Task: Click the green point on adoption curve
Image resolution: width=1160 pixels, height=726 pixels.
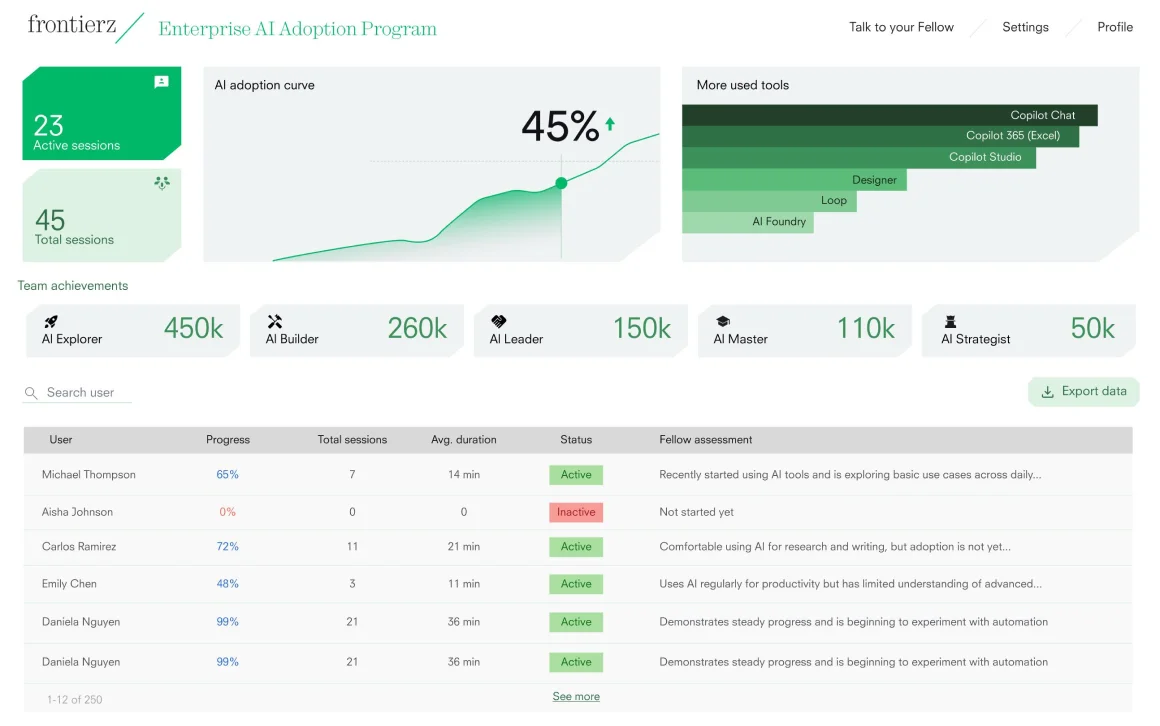Action: pos(561,183)
